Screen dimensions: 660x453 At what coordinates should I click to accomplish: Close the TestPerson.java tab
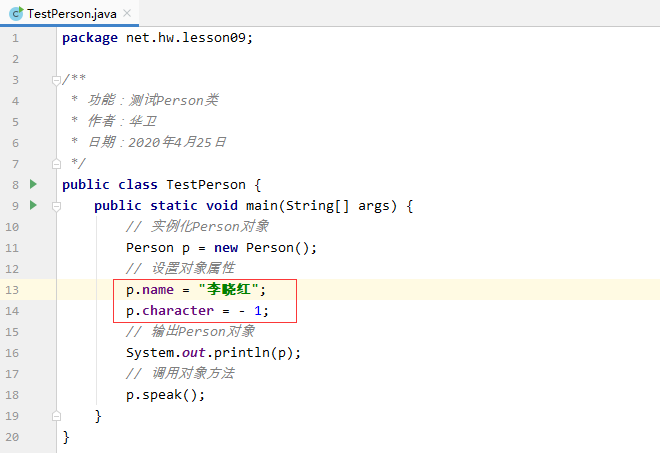127,13
